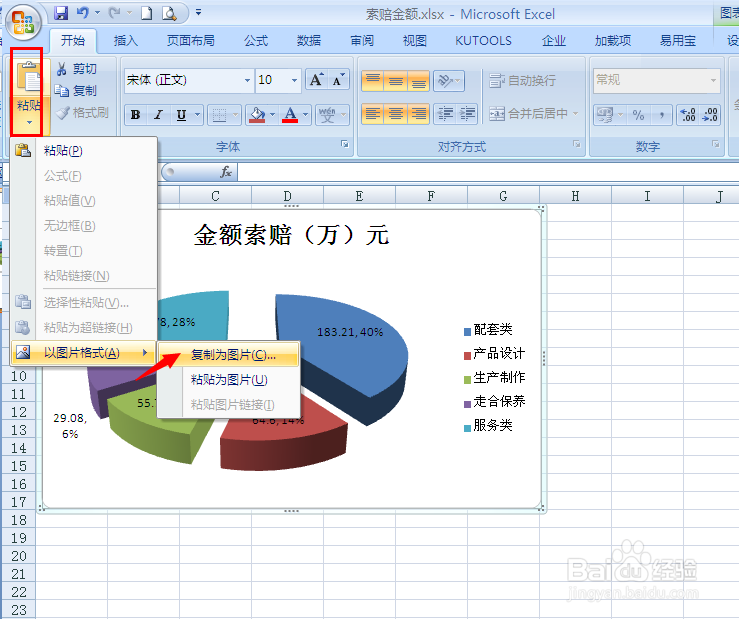Apply the red font color A
This screenshot has height=619, width=739.
[x=290, y=115]
